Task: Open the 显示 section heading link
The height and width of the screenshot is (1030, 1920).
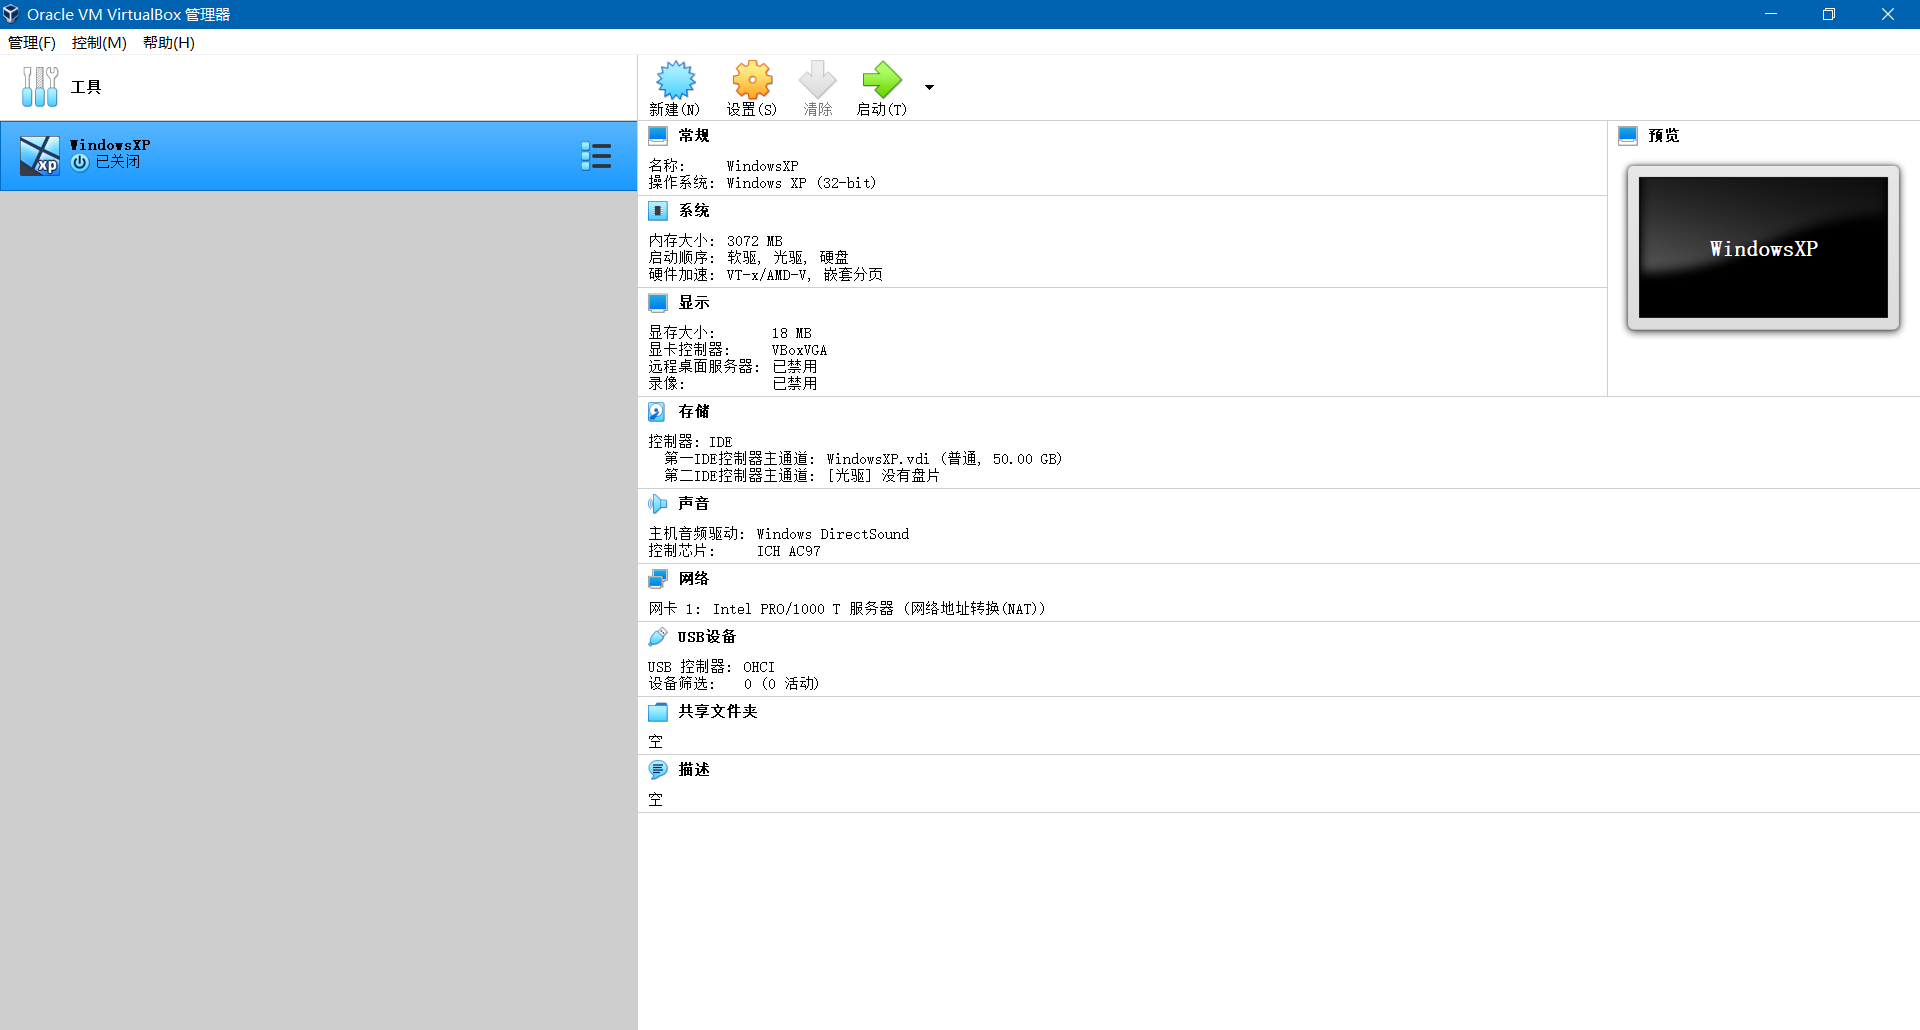Action: point(694,303)
